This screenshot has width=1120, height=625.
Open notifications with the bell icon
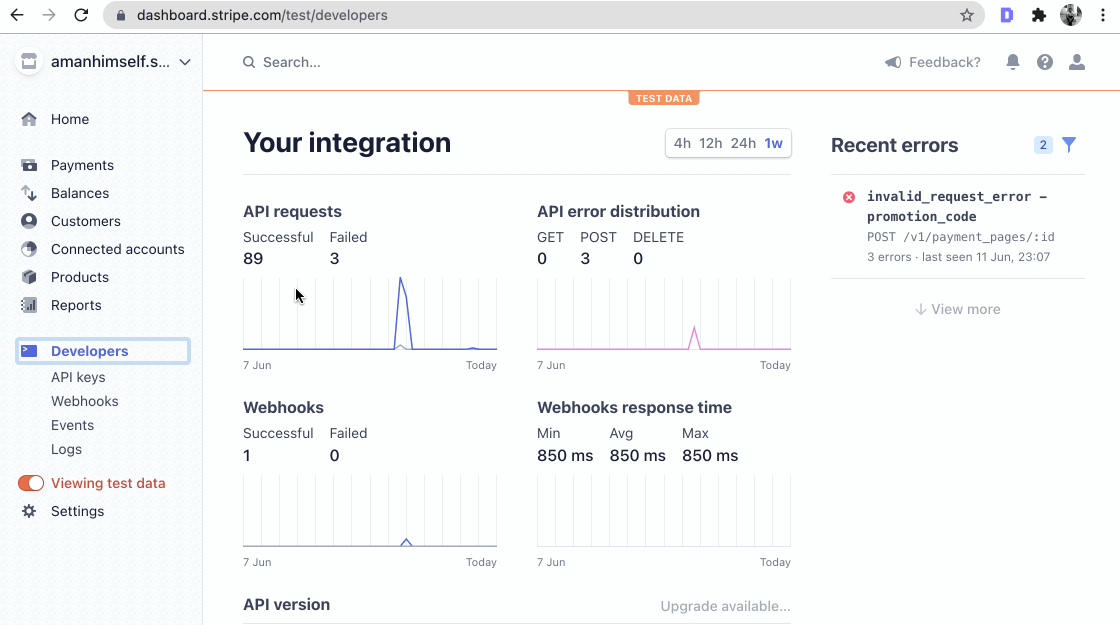pos(1013,62)
